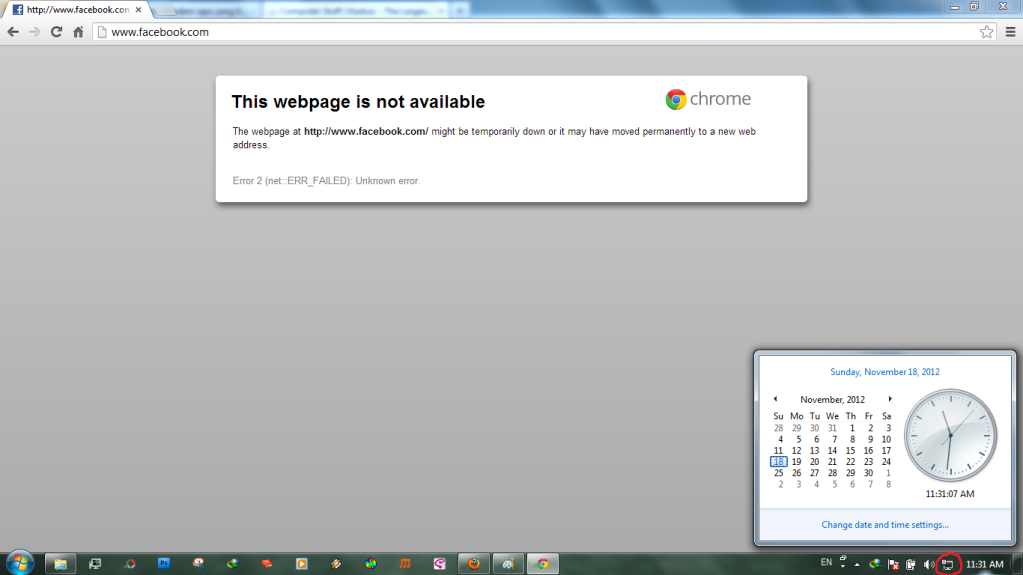Open the Photoshop taskbar icon

click(x=164, y=563)
